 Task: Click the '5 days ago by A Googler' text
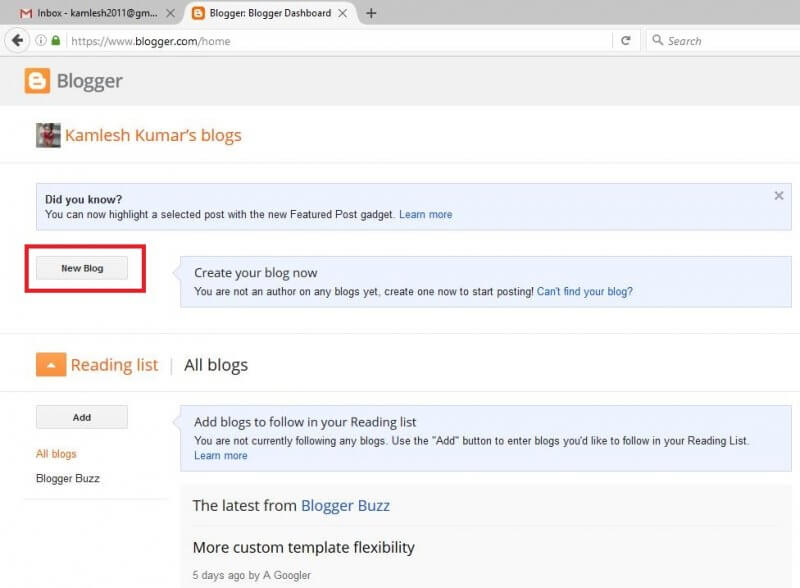point(252,575)
